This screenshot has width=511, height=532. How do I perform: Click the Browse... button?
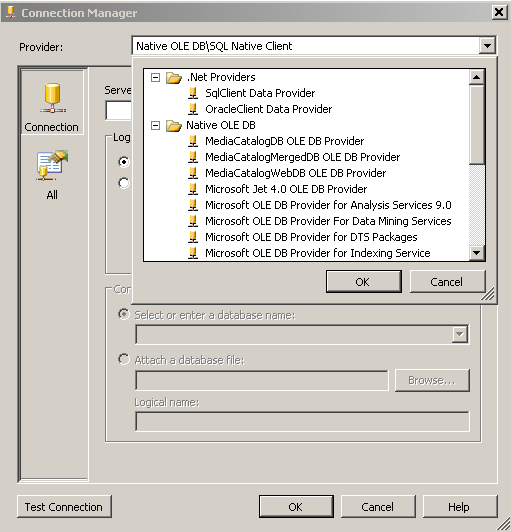click(x=432, y=380)
